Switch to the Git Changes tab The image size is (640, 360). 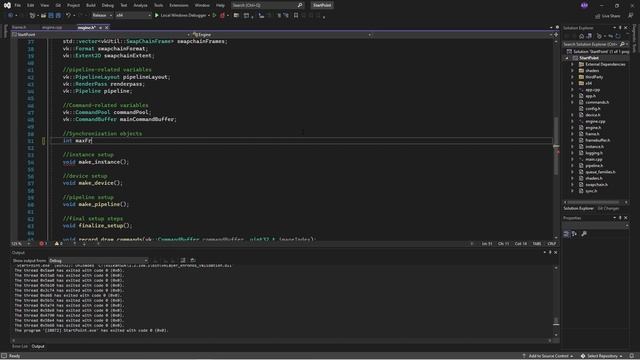point(608,209)
